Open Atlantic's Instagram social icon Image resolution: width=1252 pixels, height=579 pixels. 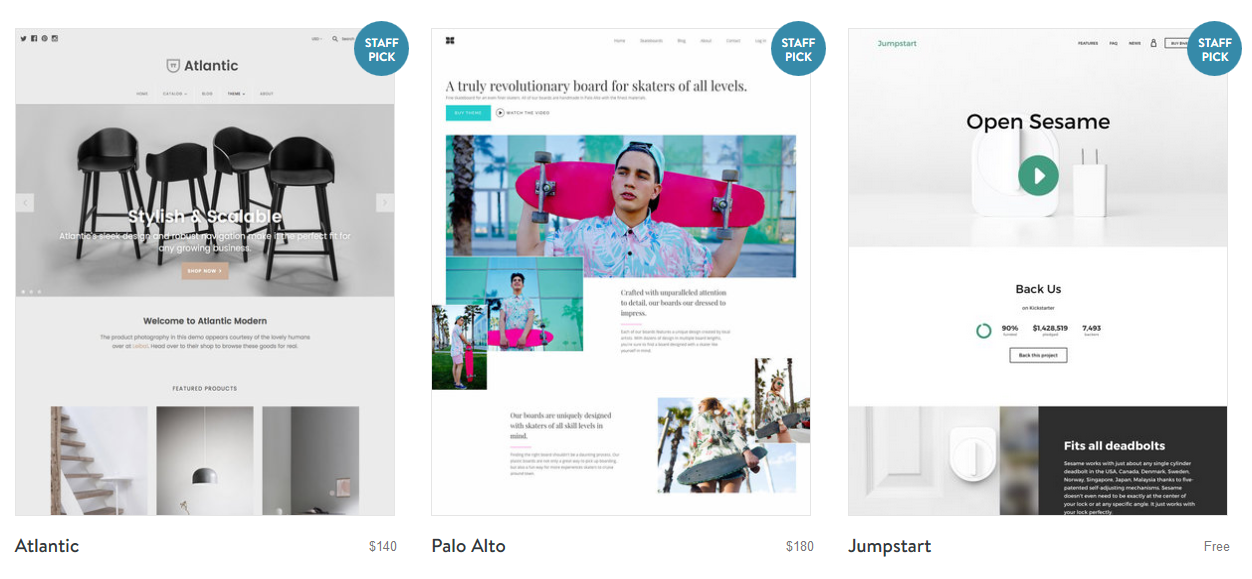click(55, 37)
